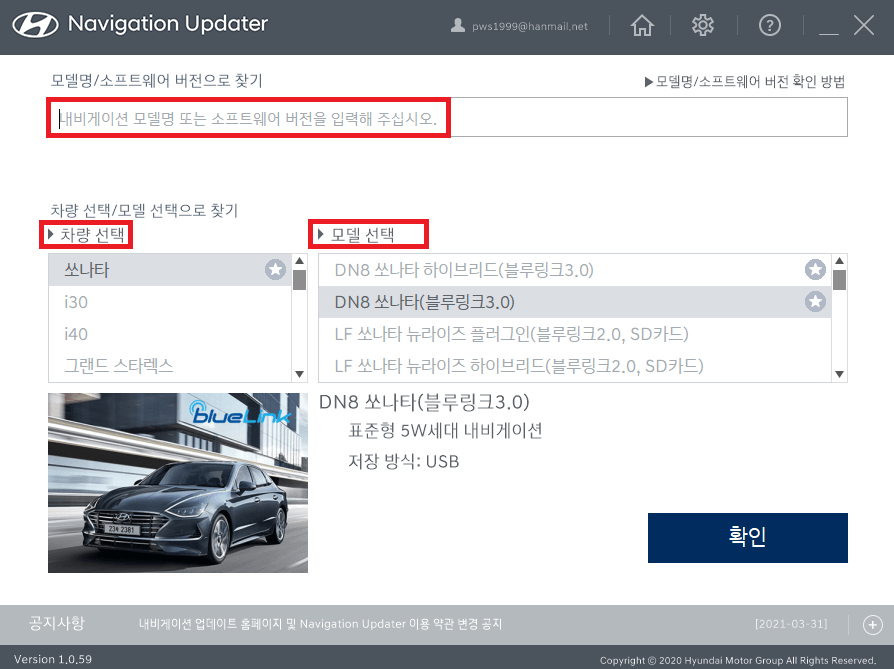Select 그랜드 스타렉스 in the vehicle list
Screen dimensions: 894x669
[x=170, y=366]
